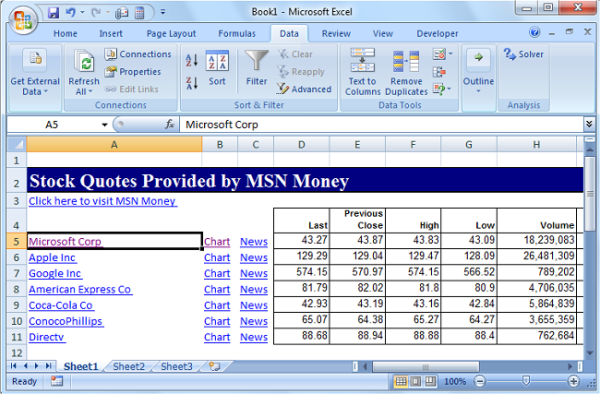
Task: Switch to the Formulas ribbon tab
Action: [x=237, y=34]
